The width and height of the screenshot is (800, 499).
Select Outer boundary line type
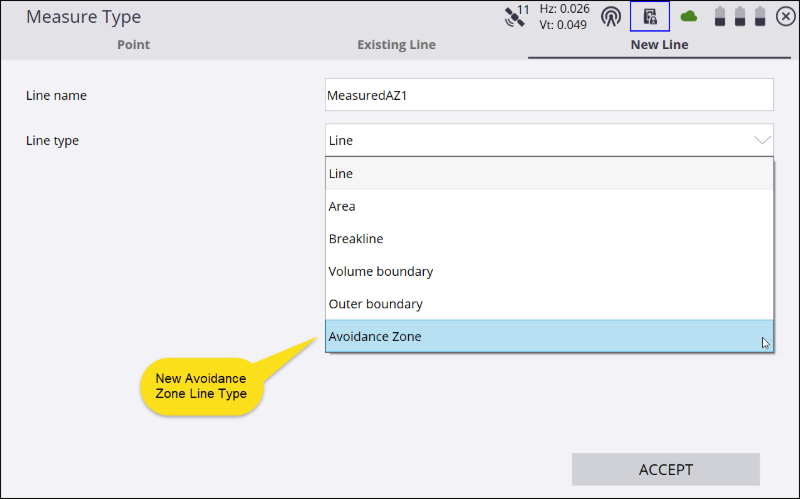pyautogui.click(x=549, y=304)
